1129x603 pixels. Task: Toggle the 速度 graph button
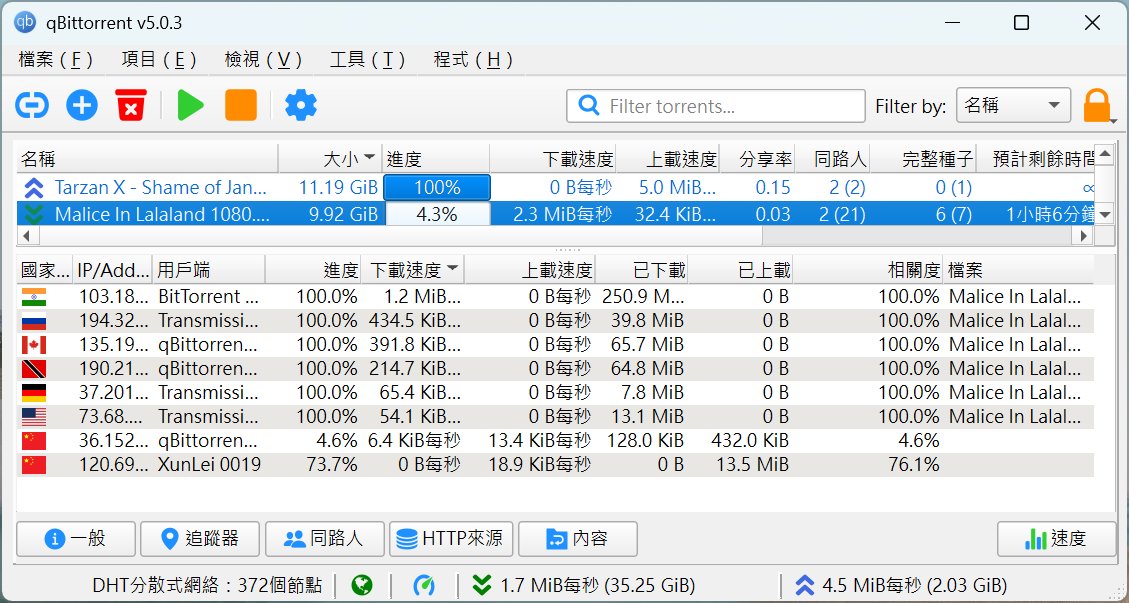[1056, 539]
